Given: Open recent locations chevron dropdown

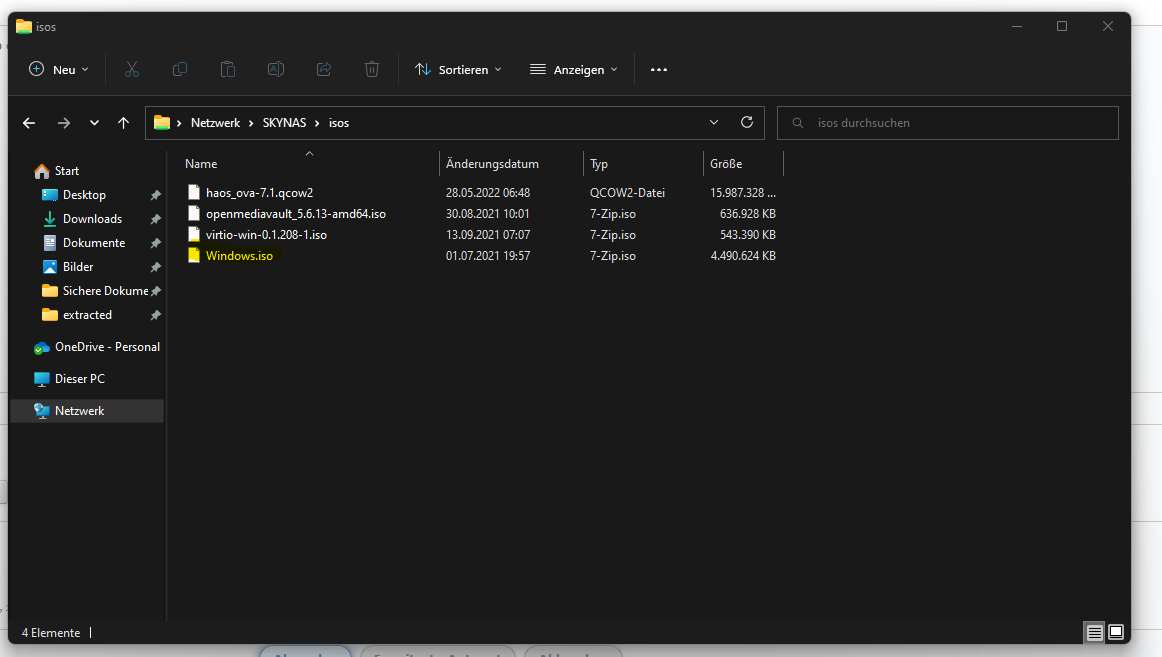Looking at the screenshot, I should 94,123.
